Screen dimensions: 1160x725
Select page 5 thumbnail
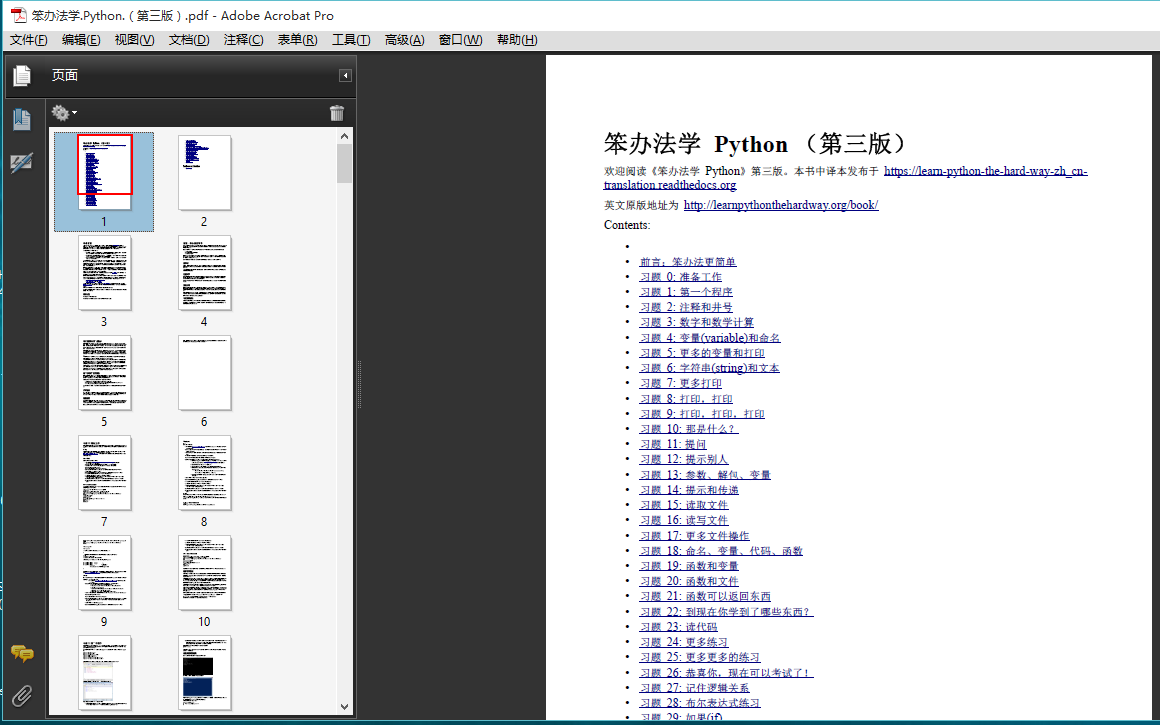[104, 372]
